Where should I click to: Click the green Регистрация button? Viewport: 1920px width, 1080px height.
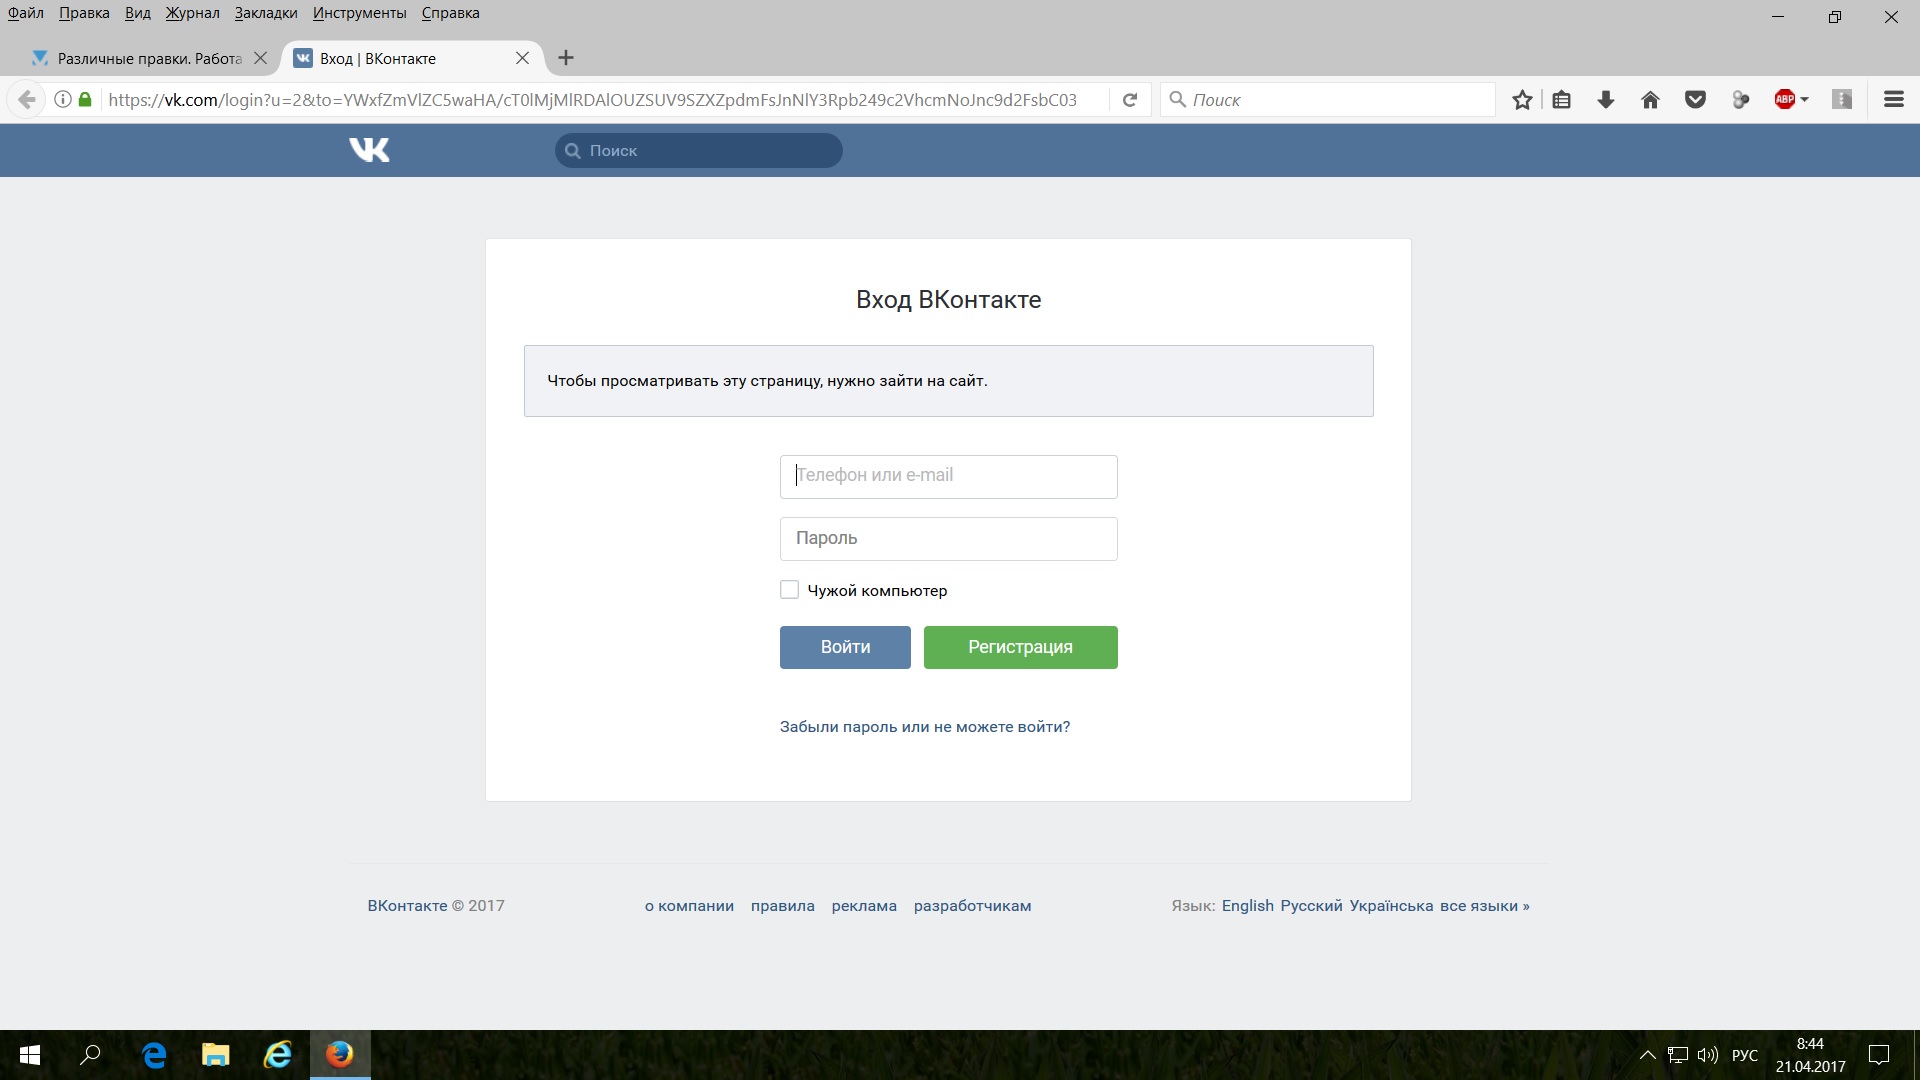pyautogui.click(x=1020, y=647)
